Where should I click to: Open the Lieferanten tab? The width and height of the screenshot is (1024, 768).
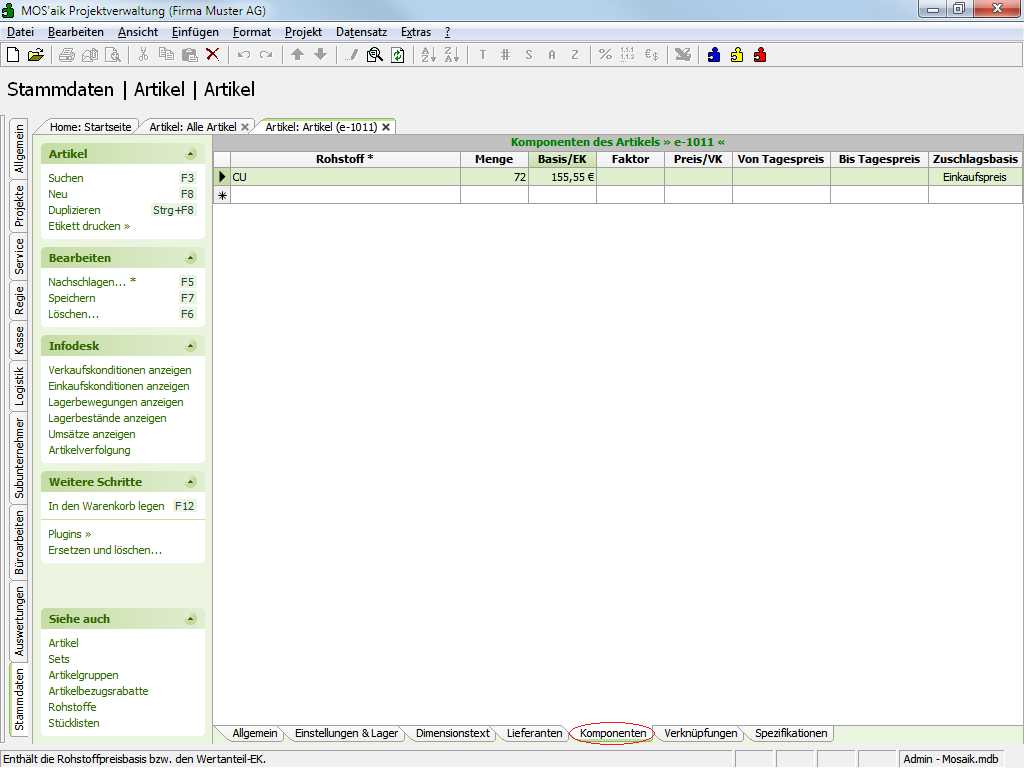tap(534, 733)
